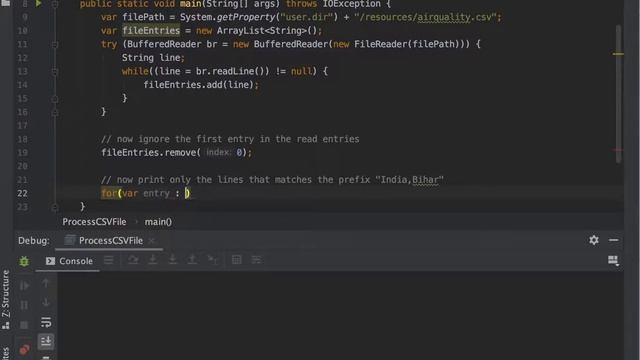This screenshot has height=360, width=640.
Task: Click the comment "now ignore the first entry"
Action: coord(186,139)
